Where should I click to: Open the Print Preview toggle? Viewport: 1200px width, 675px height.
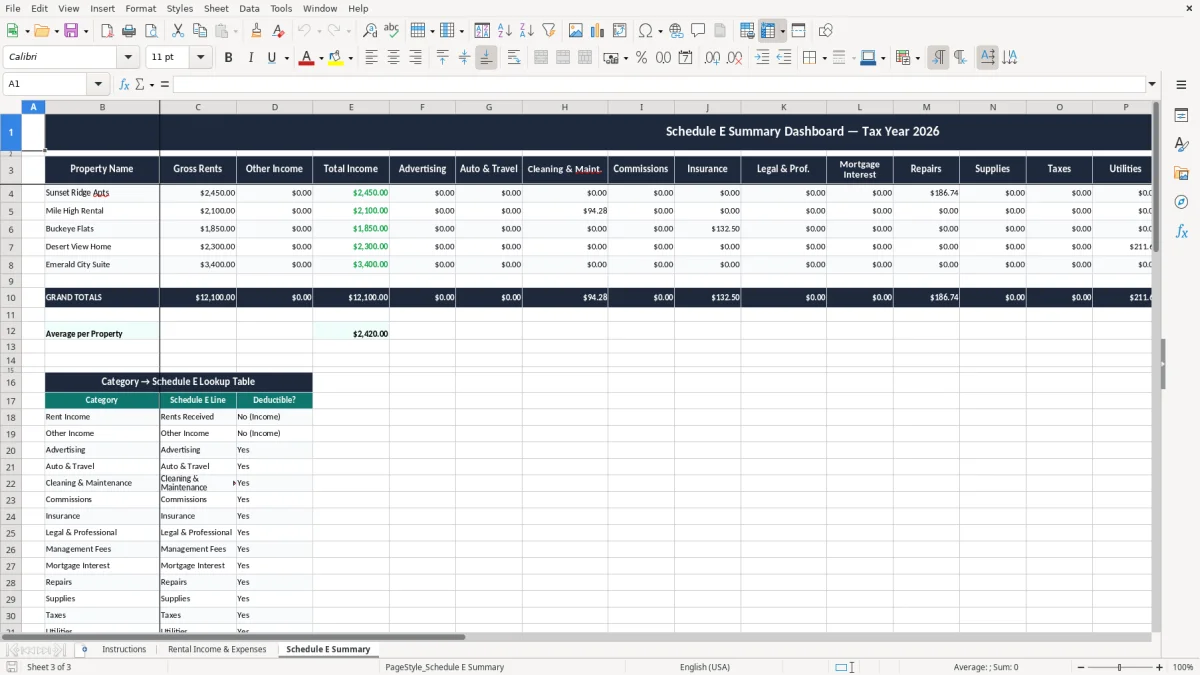click(x=150, y=31)
